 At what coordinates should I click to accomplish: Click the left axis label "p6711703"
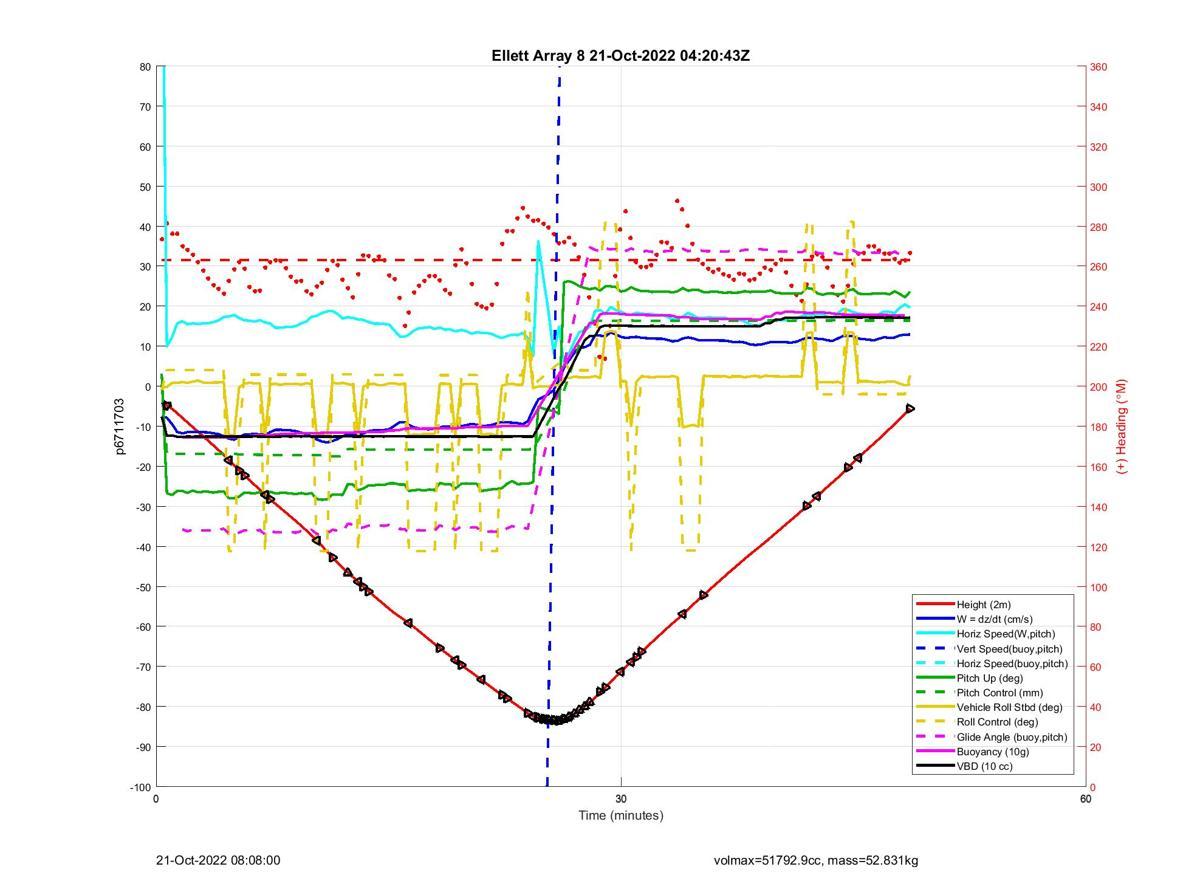[119, 426]
